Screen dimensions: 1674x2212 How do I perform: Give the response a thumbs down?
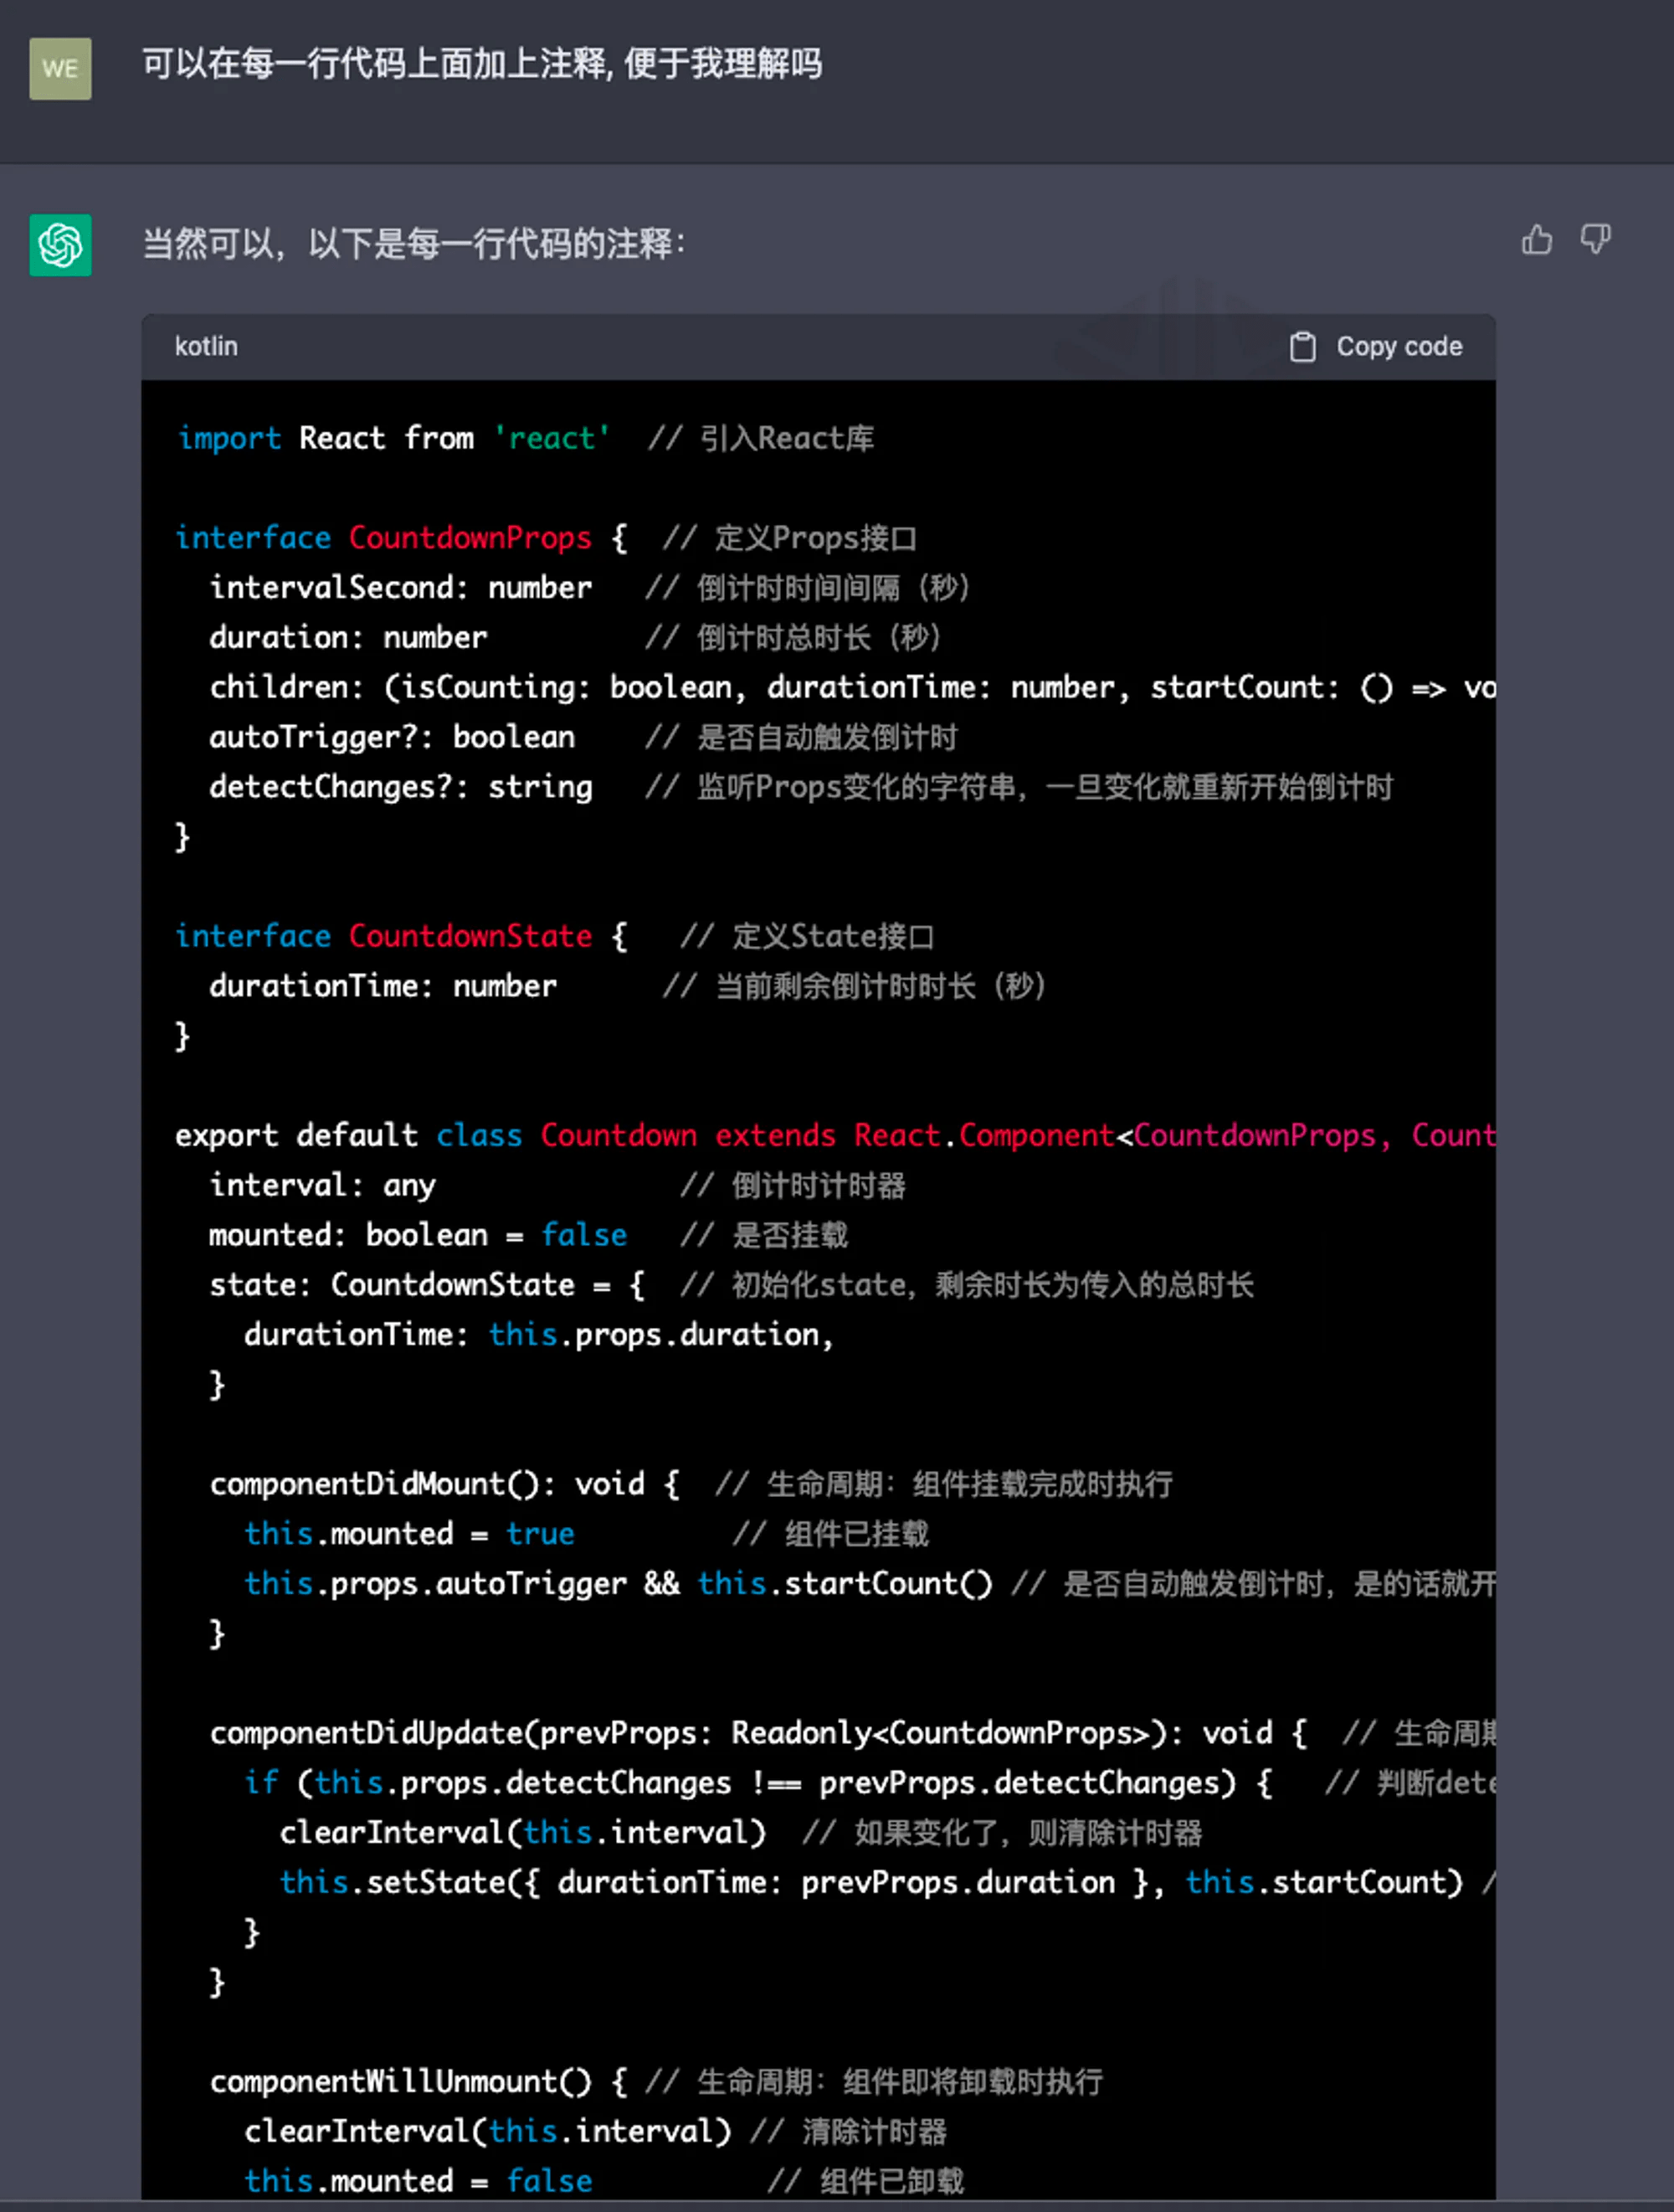(1595, 240)
